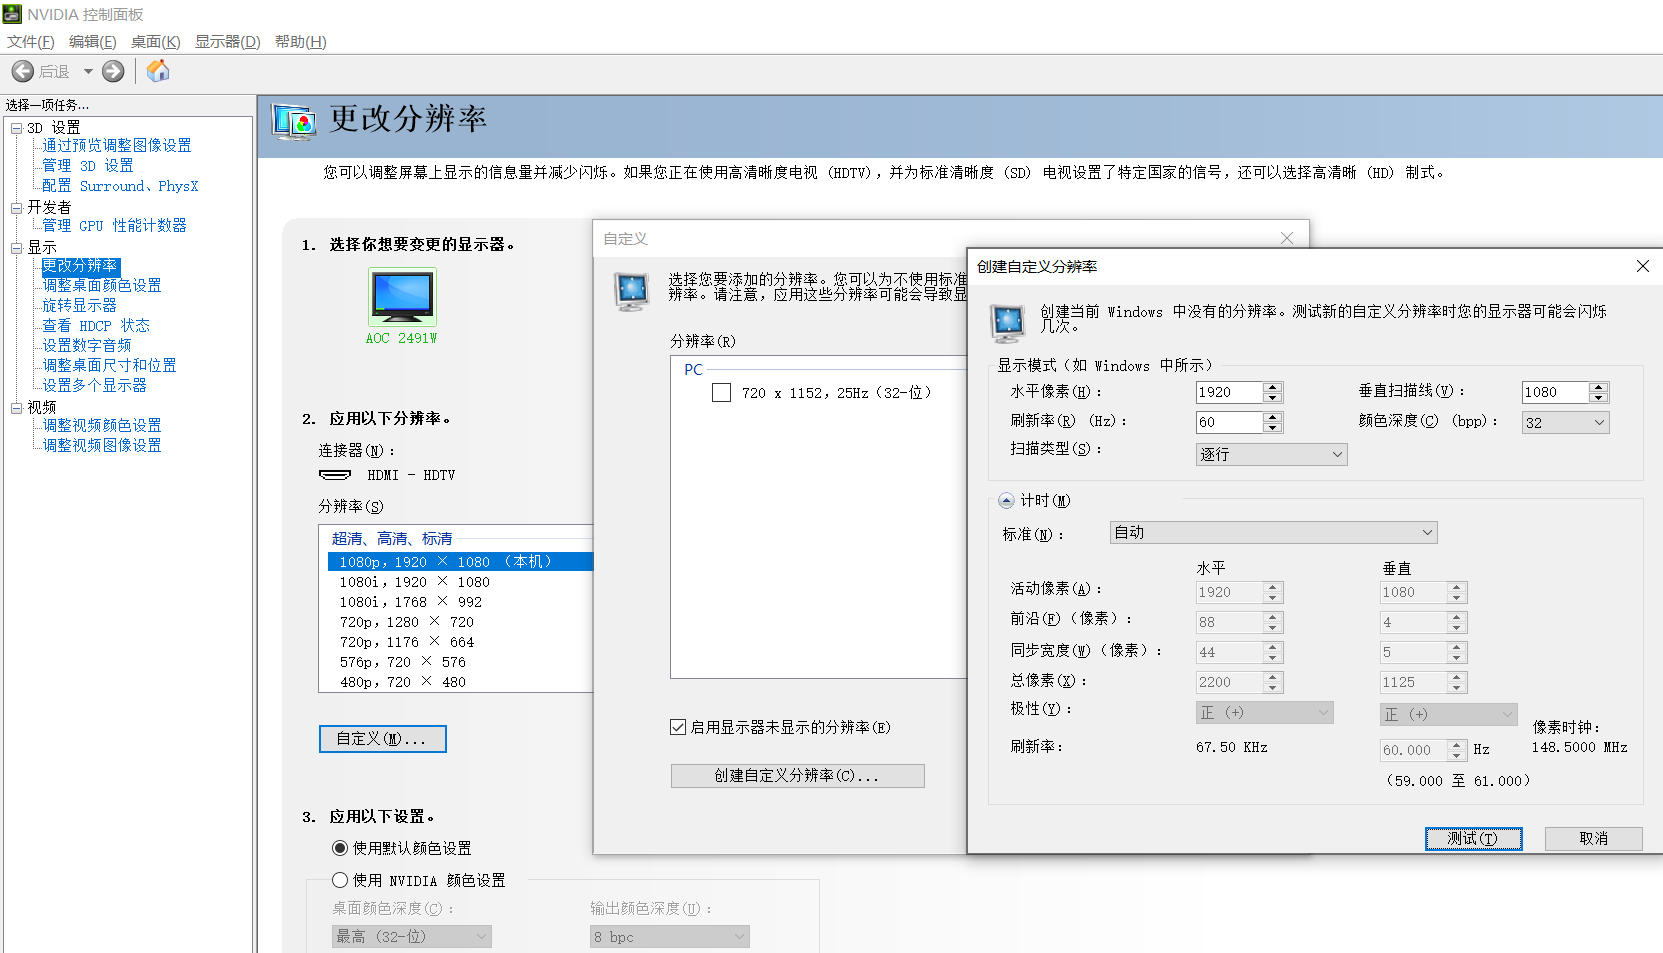Collapse the 视频 tree node

pos(16,408)
